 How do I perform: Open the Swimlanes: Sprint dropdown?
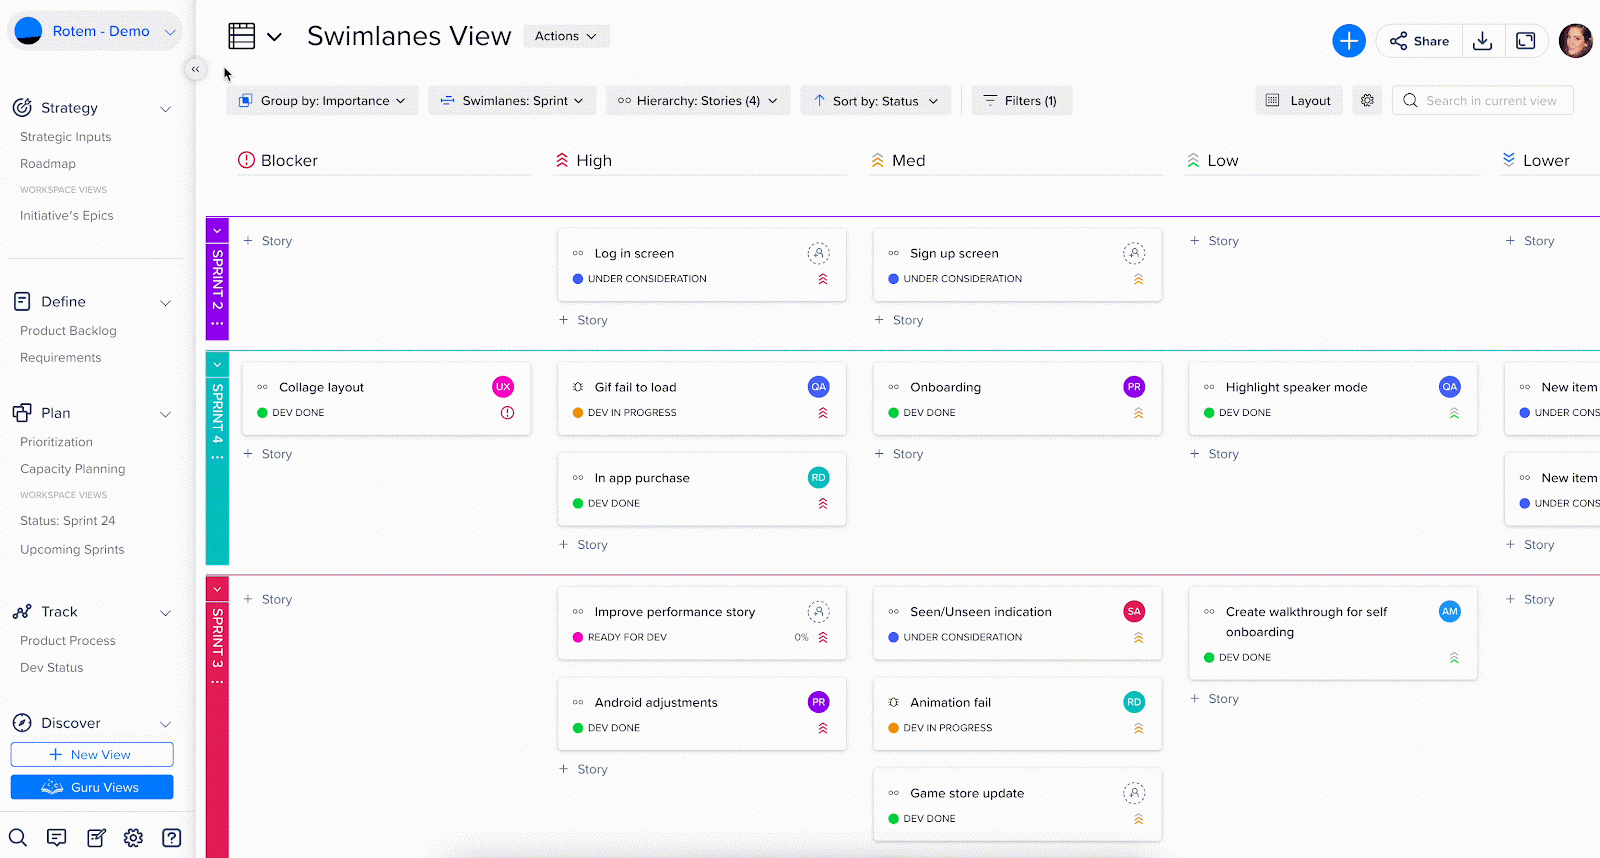click(x=512, y=101)
